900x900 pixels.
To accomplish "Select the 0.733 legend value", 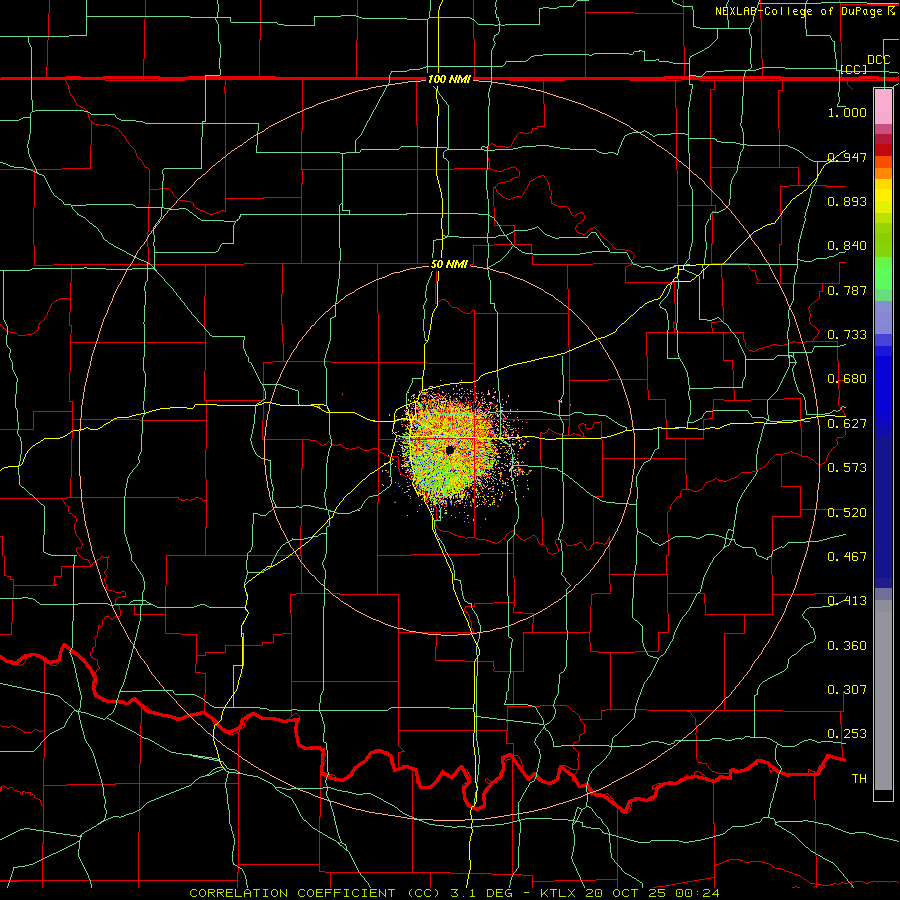I will coord(847,335).
